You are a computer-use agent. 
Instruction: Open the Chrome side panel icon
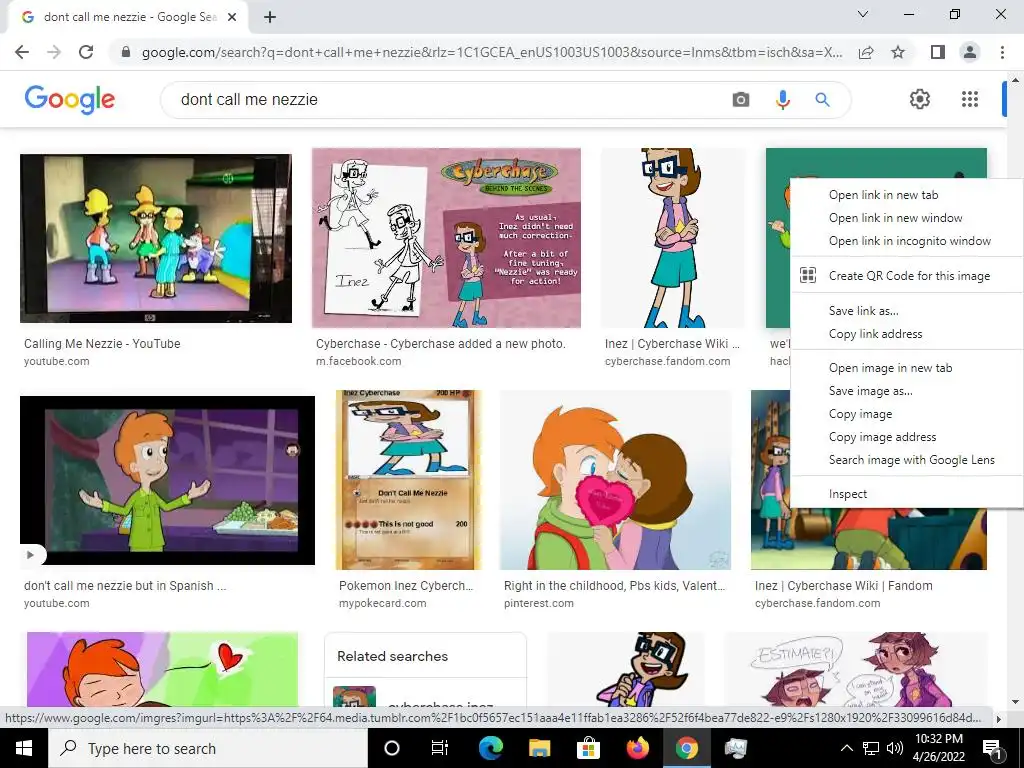tap(938, 52)
